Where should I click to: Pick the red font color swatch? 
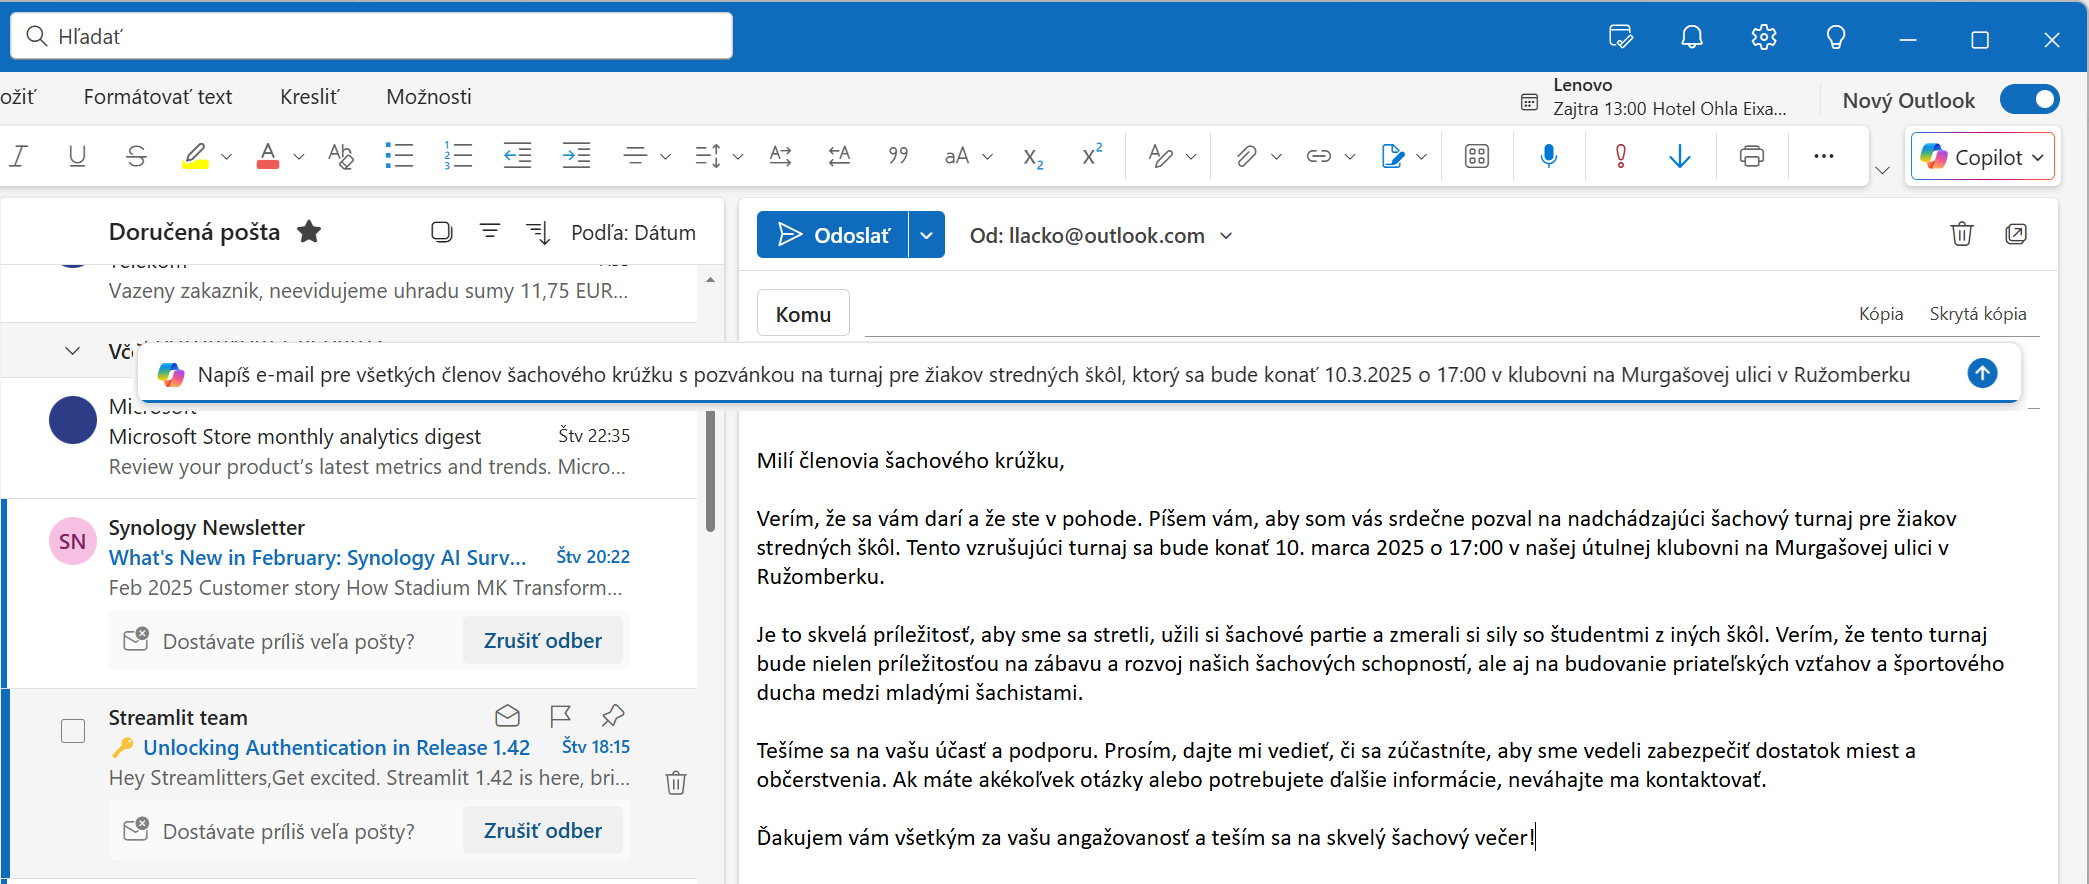tap(267, 156)
